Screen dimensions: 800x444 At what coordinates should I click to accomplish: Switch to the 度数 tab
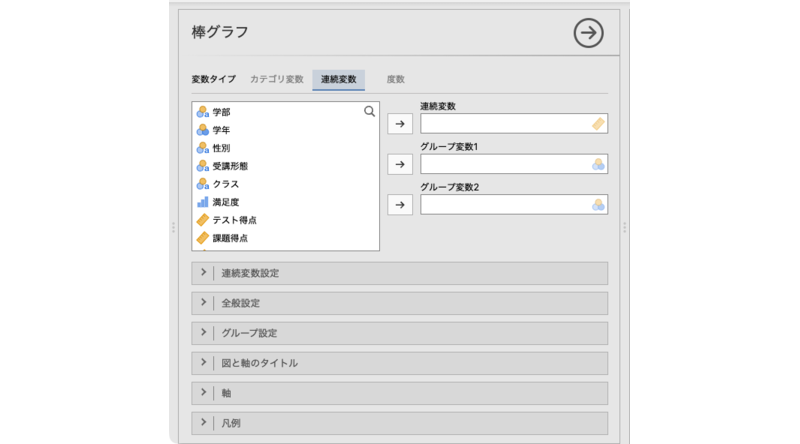(395, 79)
